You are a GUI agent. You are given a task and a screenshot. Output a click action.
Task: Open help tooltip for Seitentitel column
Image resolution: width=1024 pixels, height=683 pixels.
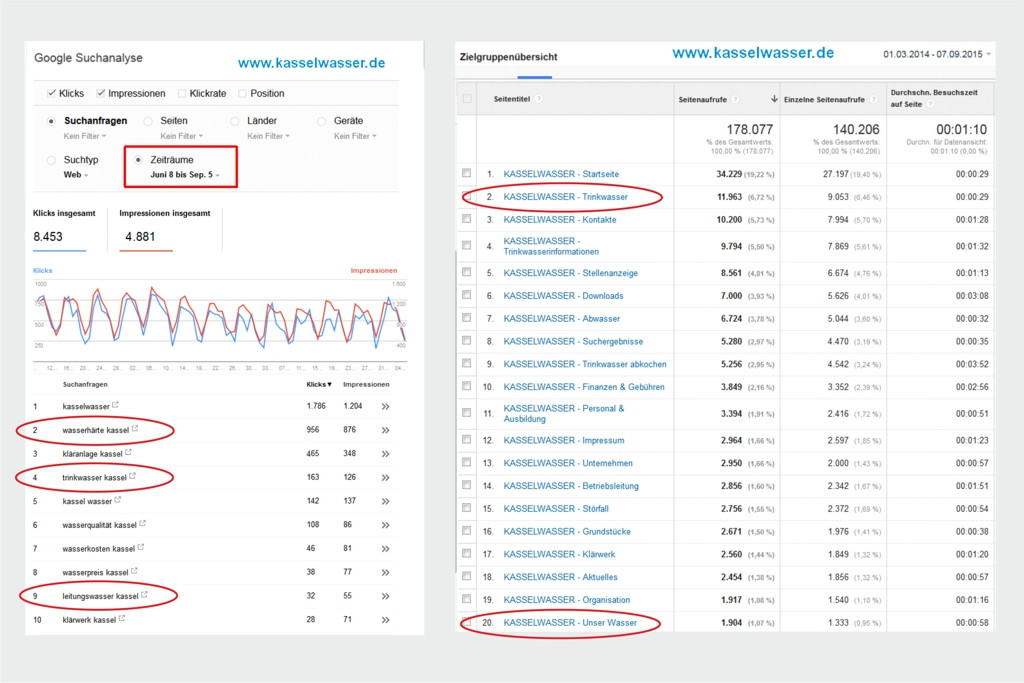(538, 98)
